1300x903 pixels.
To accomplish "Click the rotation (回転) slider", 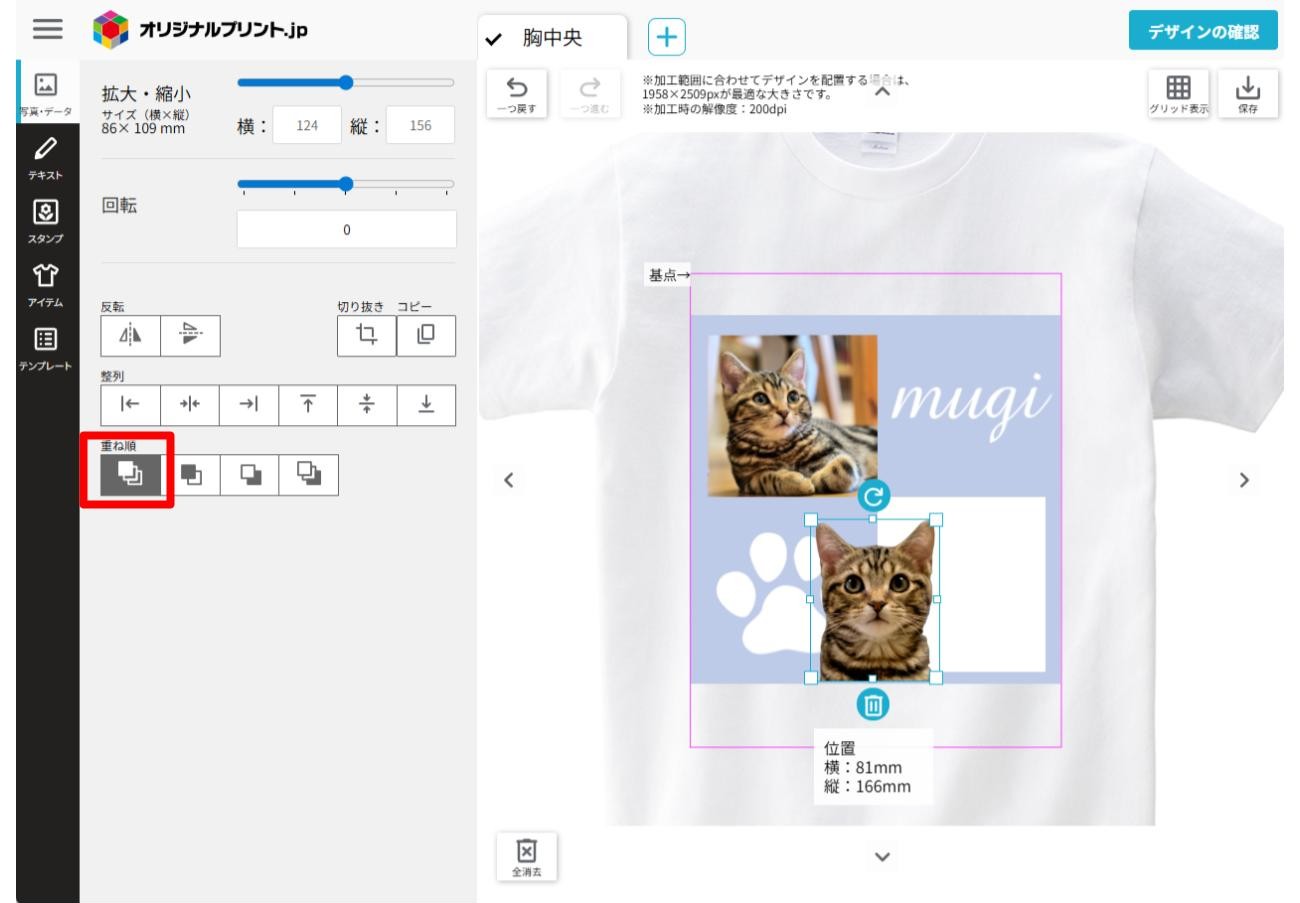I will click(x=346, y=185).
